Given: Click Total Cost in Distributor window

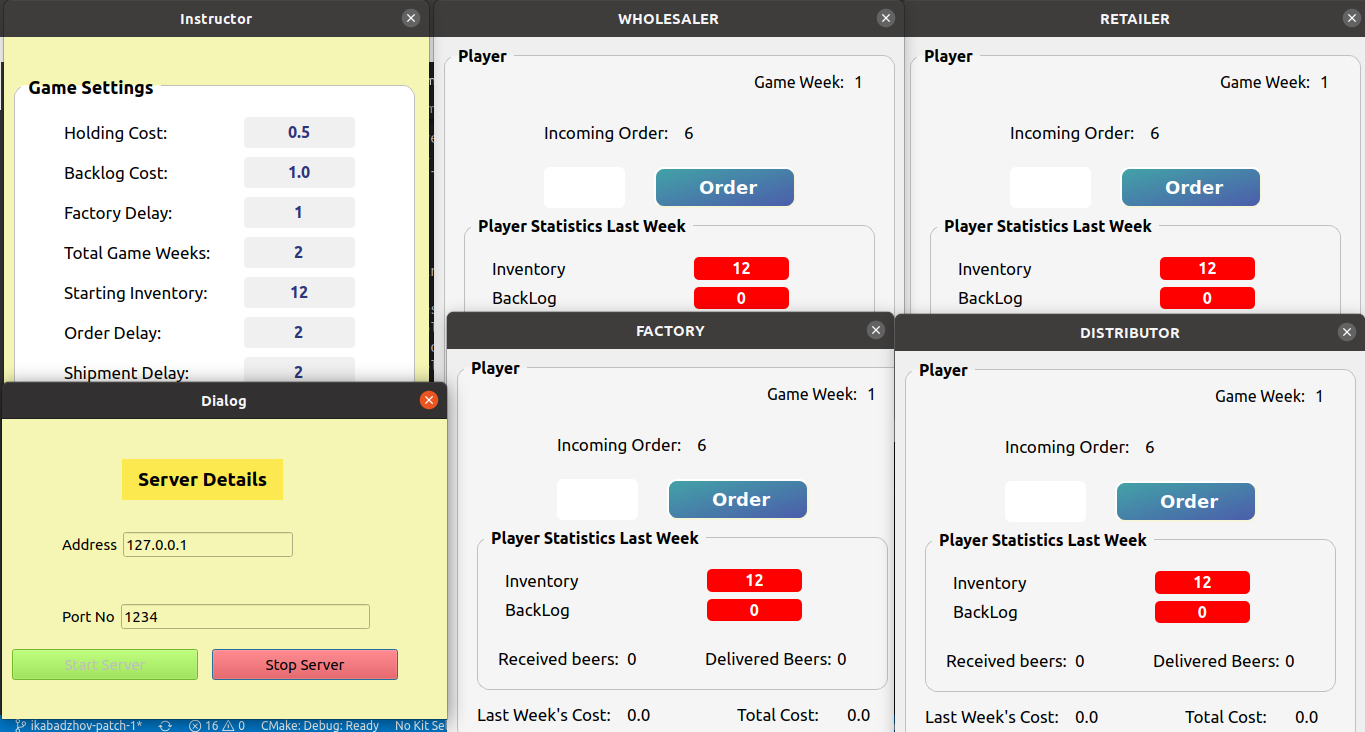Looking at the screenshot, I should point(1226,717).
